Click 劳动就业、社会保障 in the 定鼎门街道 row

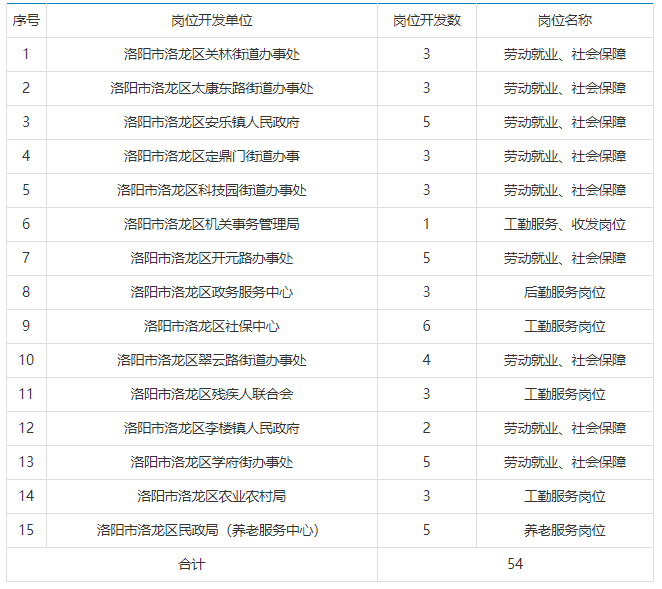point(565,156)
